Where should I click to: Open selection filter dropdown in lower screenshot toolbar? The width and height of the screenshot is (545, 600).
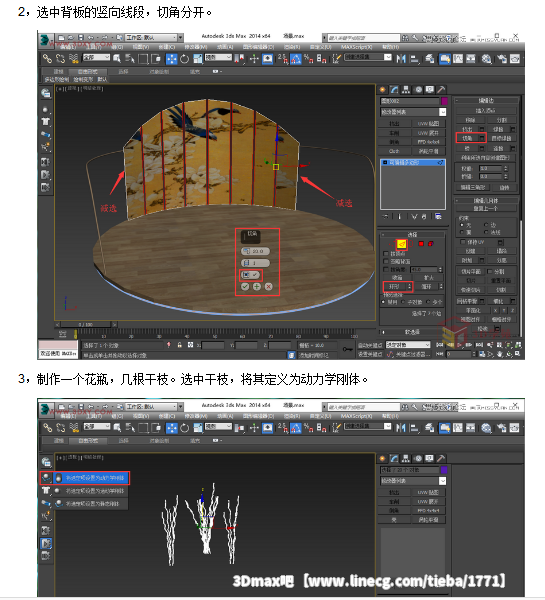(x=96, y=426)
